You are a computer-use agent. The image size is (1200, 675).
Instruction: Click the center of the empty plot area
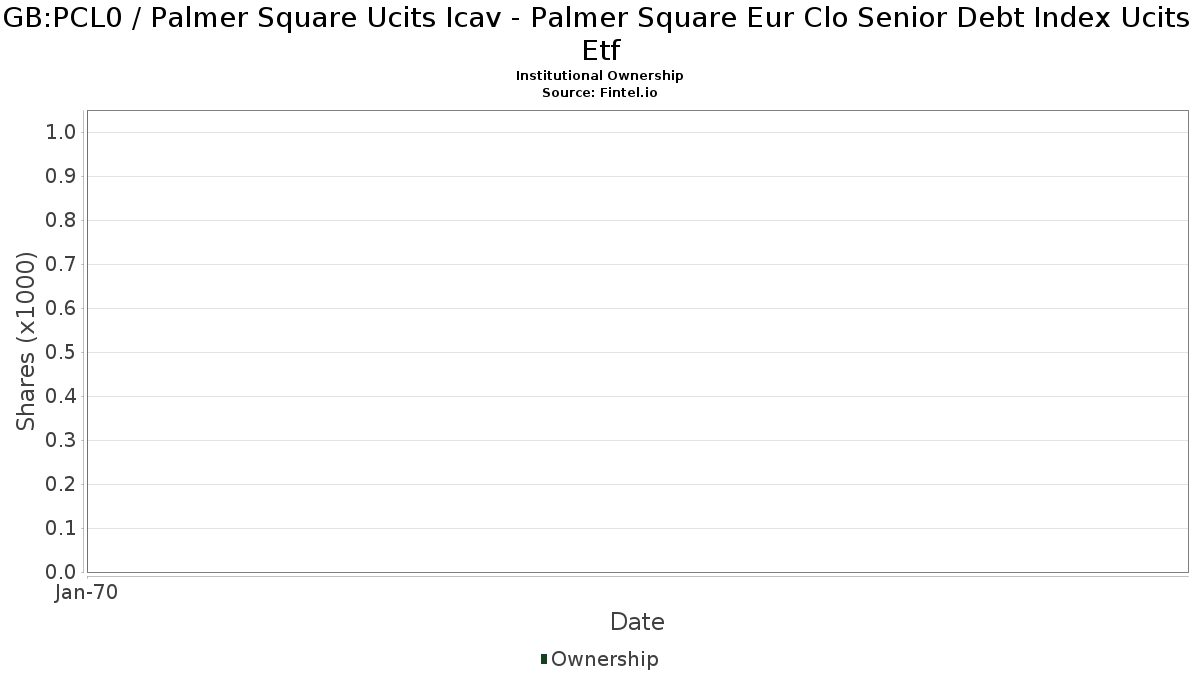(x=637, y=341)
